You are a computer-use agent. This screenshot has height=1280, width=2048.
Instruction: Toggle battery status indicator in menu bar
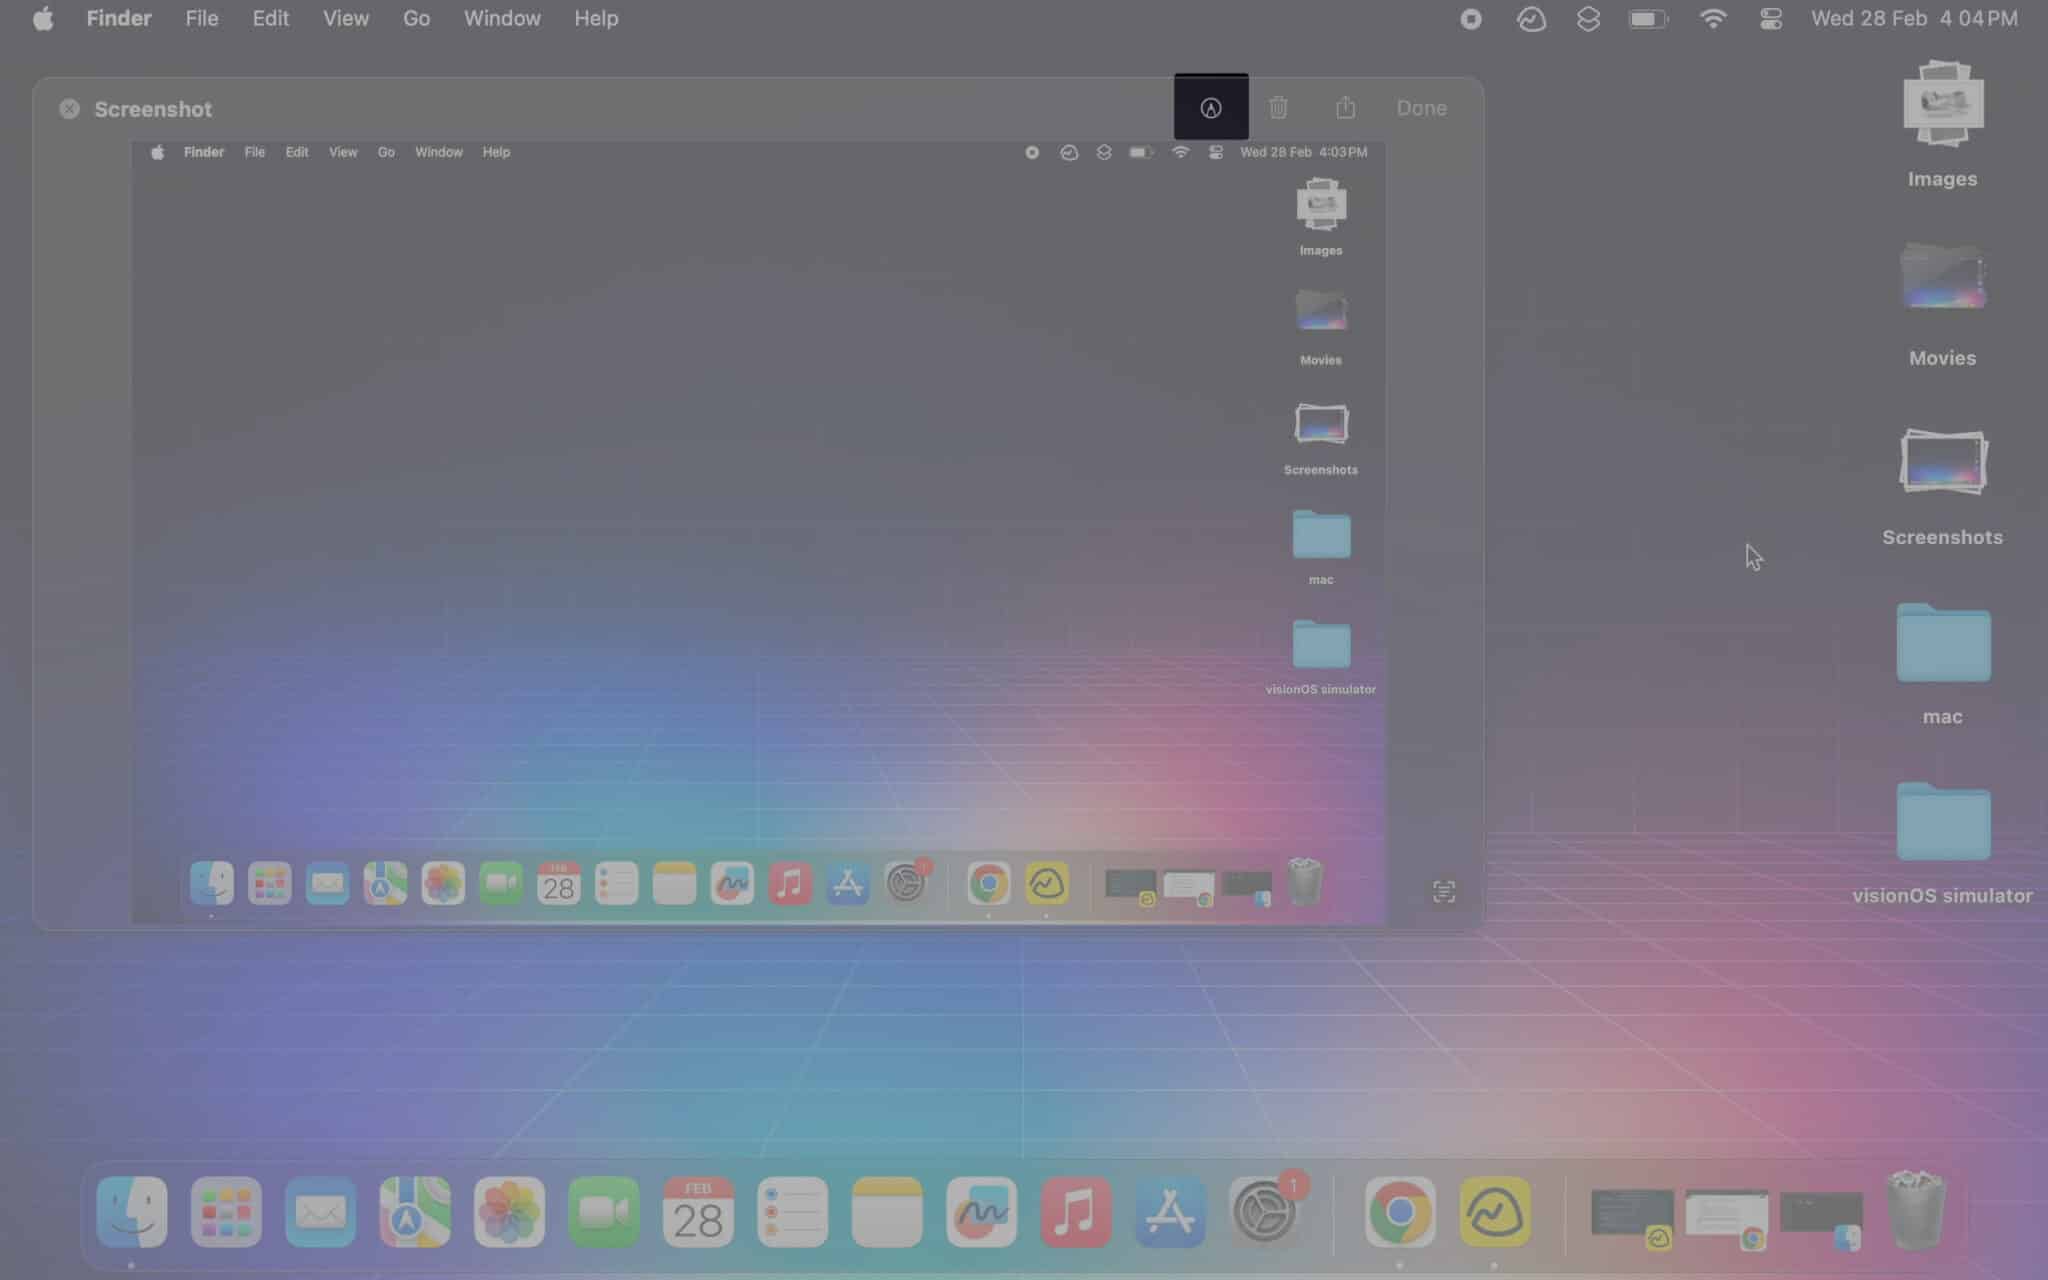tap(1648, 18)
